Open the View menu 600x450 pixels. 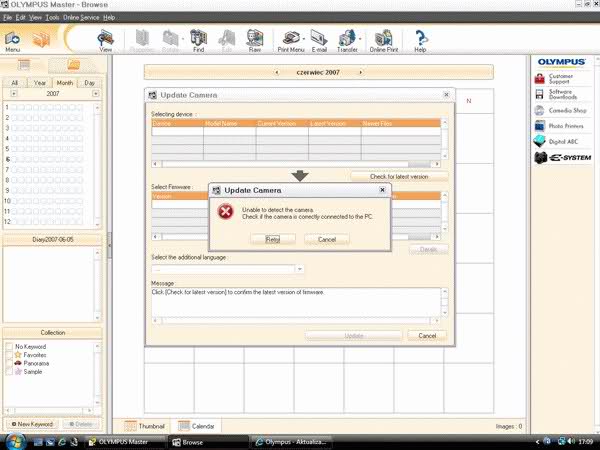coord(35,18)
